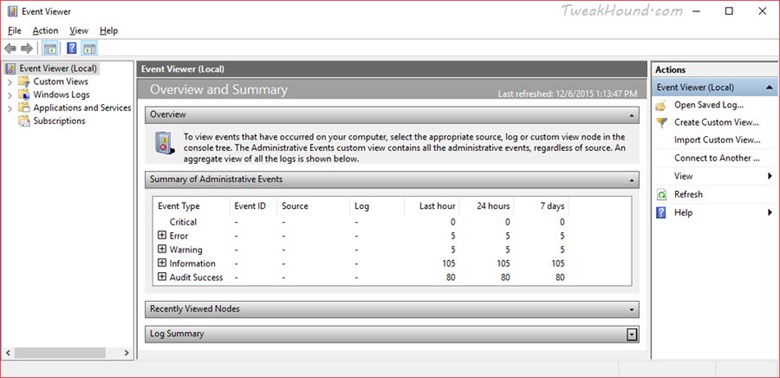Screen dimensions: 780x378
Task: Click the blue Help toolbar icon
Action: (72, 48)
